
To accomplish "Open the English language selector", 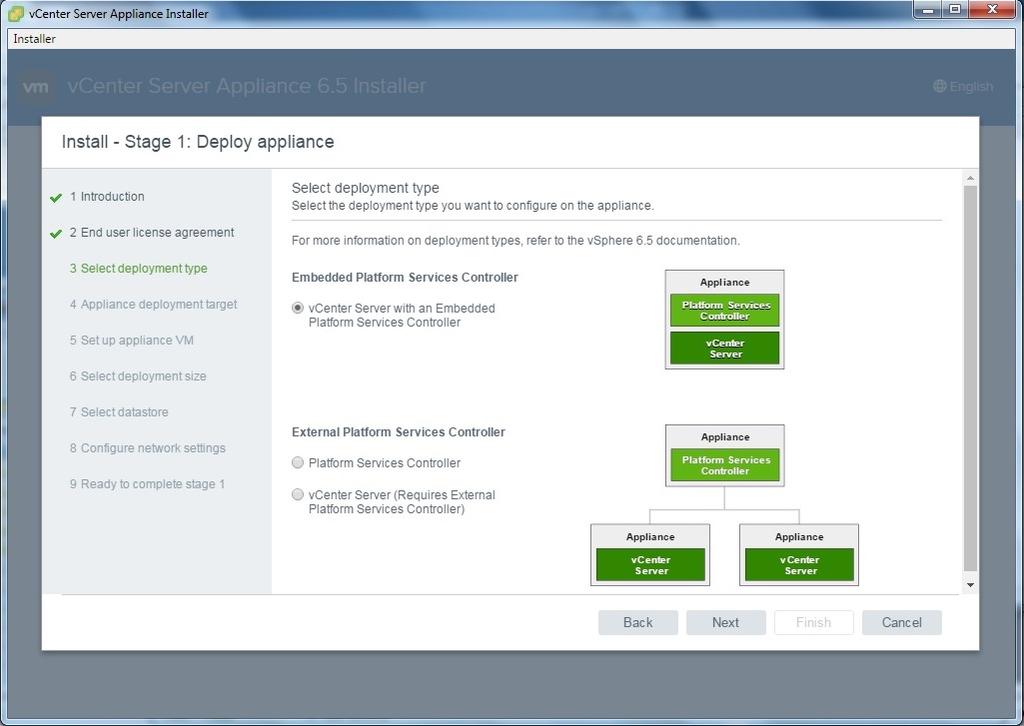I will click(x=963, y=86).
